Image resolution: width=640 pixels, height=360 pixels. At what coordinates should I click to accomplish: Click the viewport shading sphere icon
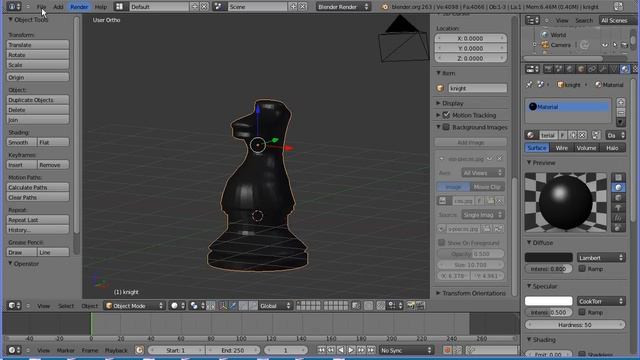click(x=177, y=306)
